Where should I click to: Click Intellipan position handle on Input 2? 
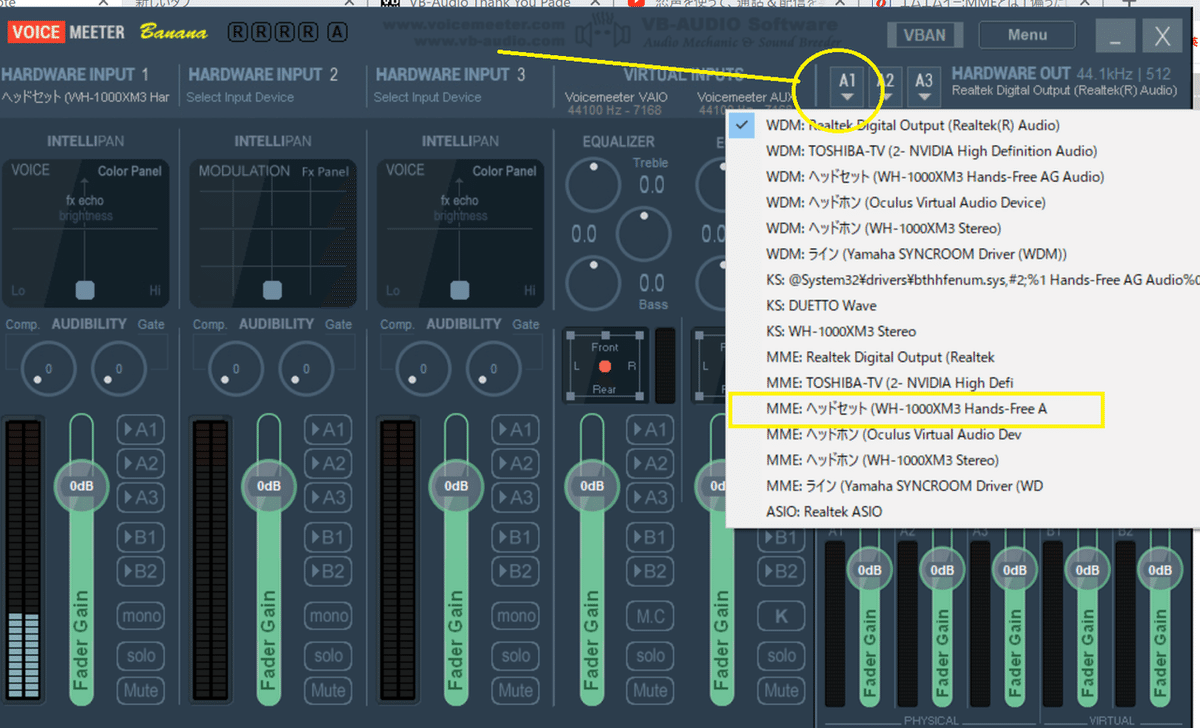272,290
